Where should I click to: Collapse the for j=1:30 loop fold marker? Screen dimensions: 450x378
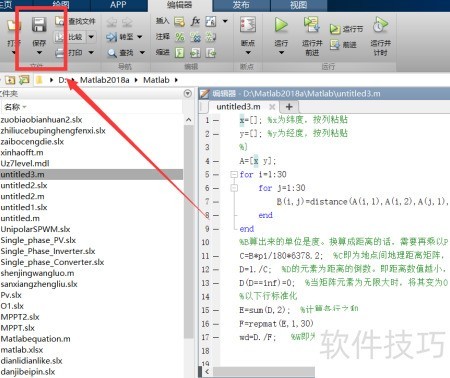234,188
